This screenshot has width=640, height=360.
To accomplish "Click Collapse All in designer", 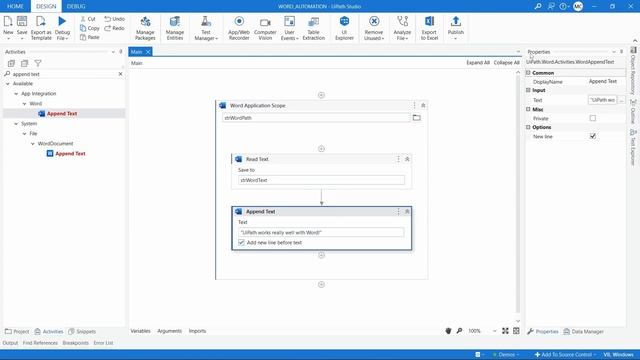I will click(x=507, y=62).
